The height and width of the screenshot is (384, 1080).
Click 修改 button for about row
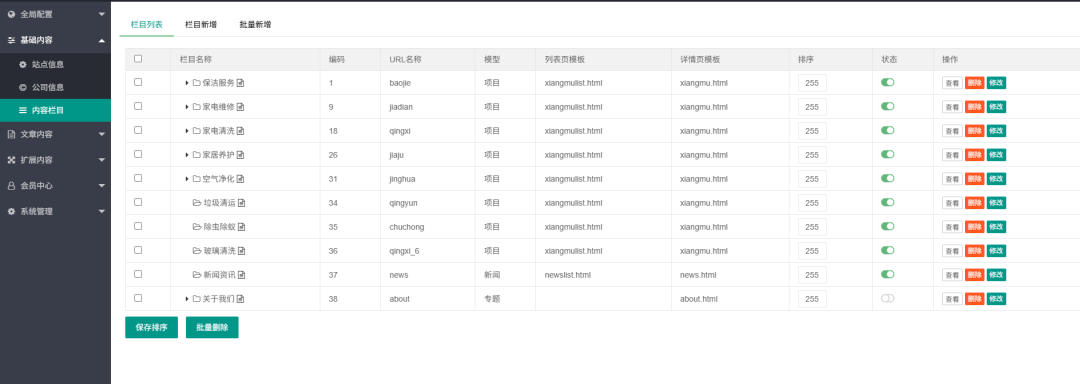pyautogui.click(x=996, y=299)
